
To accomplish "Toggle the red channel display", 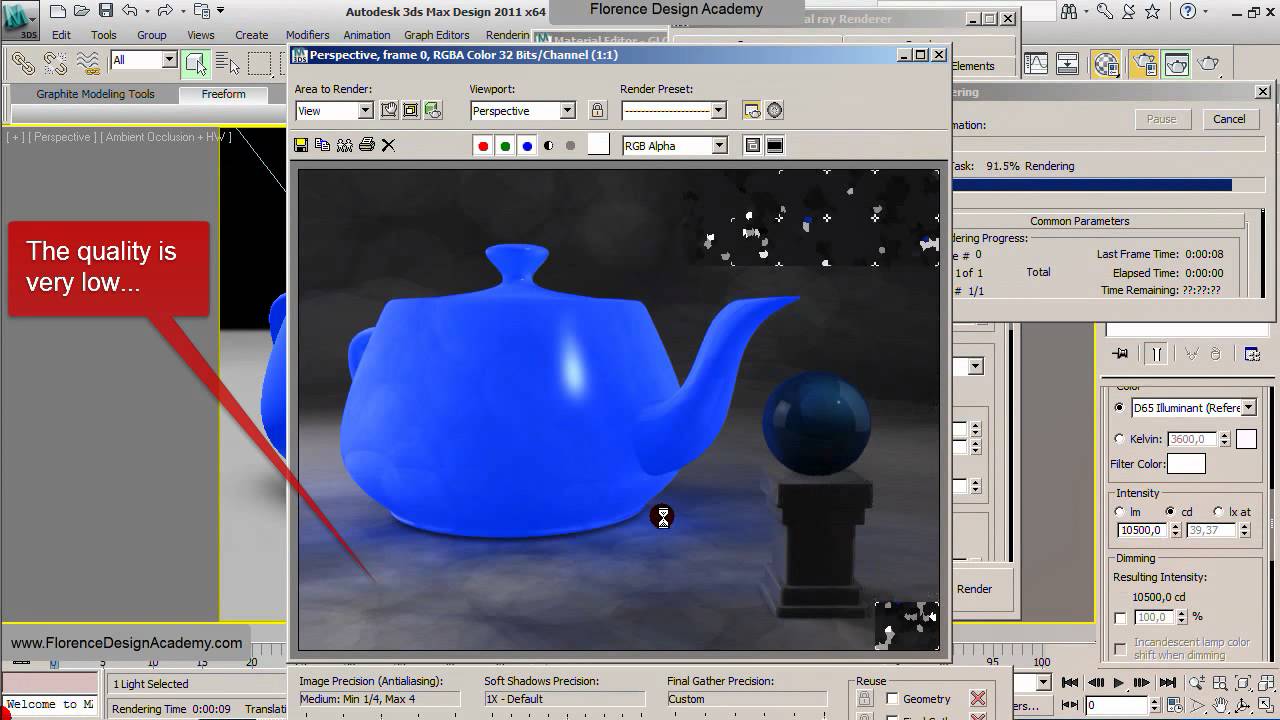I will click(x=483, y=146).
